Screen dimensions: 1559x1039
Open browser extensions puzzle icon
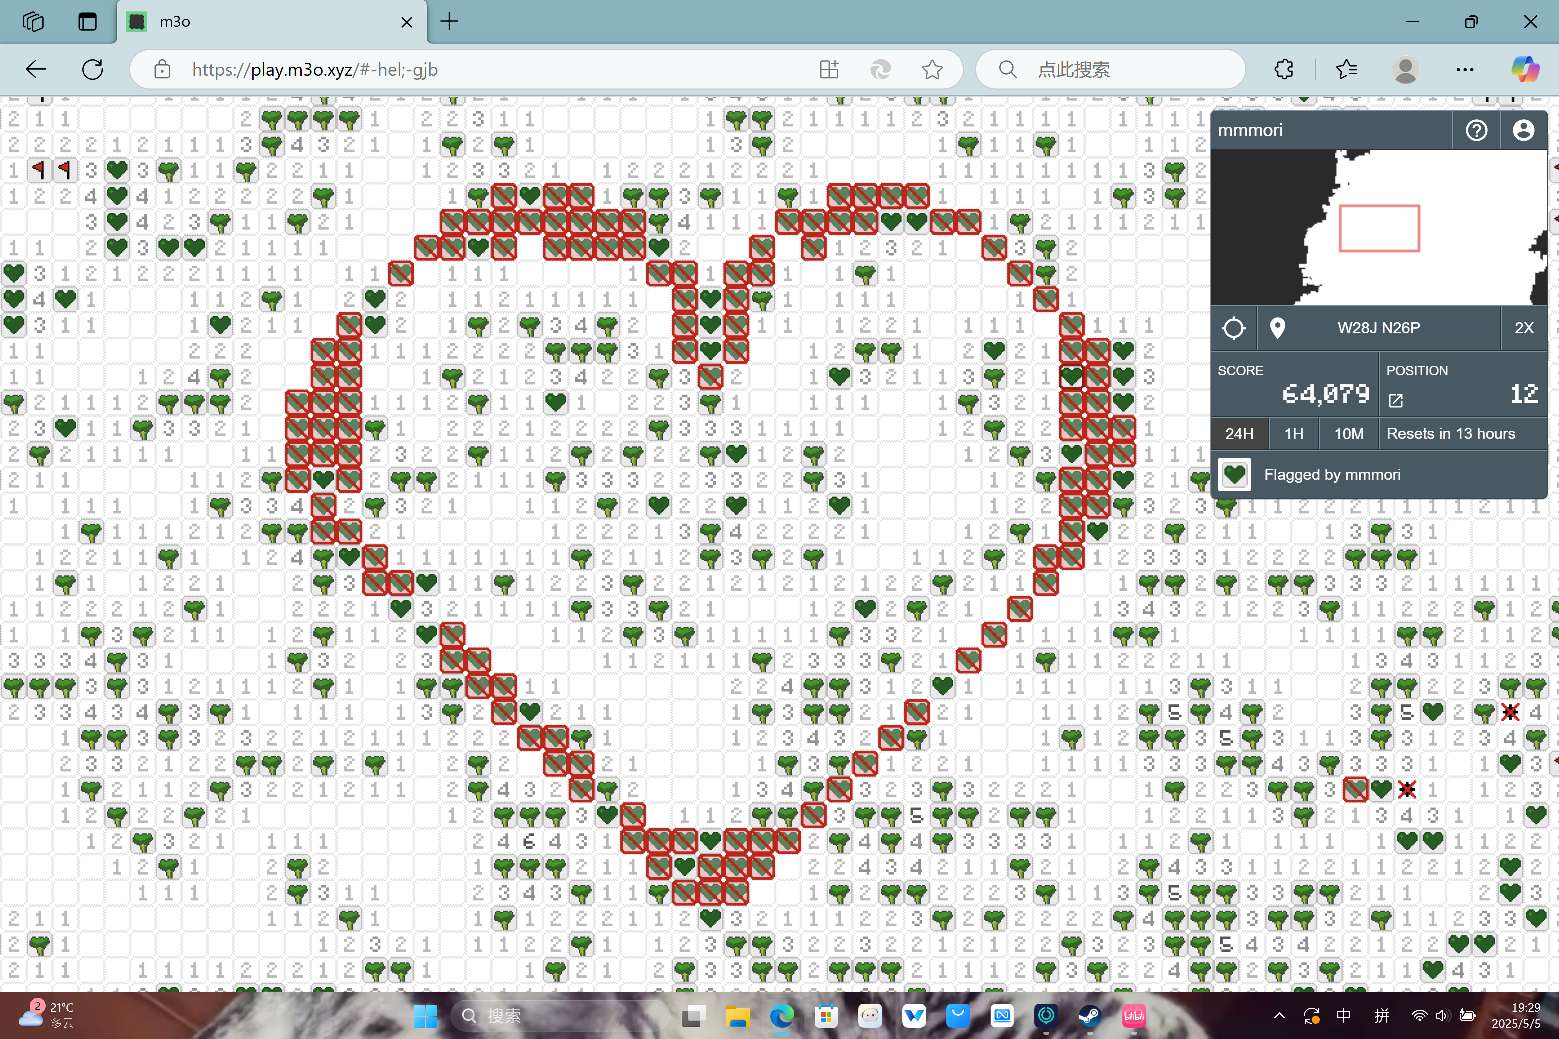click(1285, 69)
